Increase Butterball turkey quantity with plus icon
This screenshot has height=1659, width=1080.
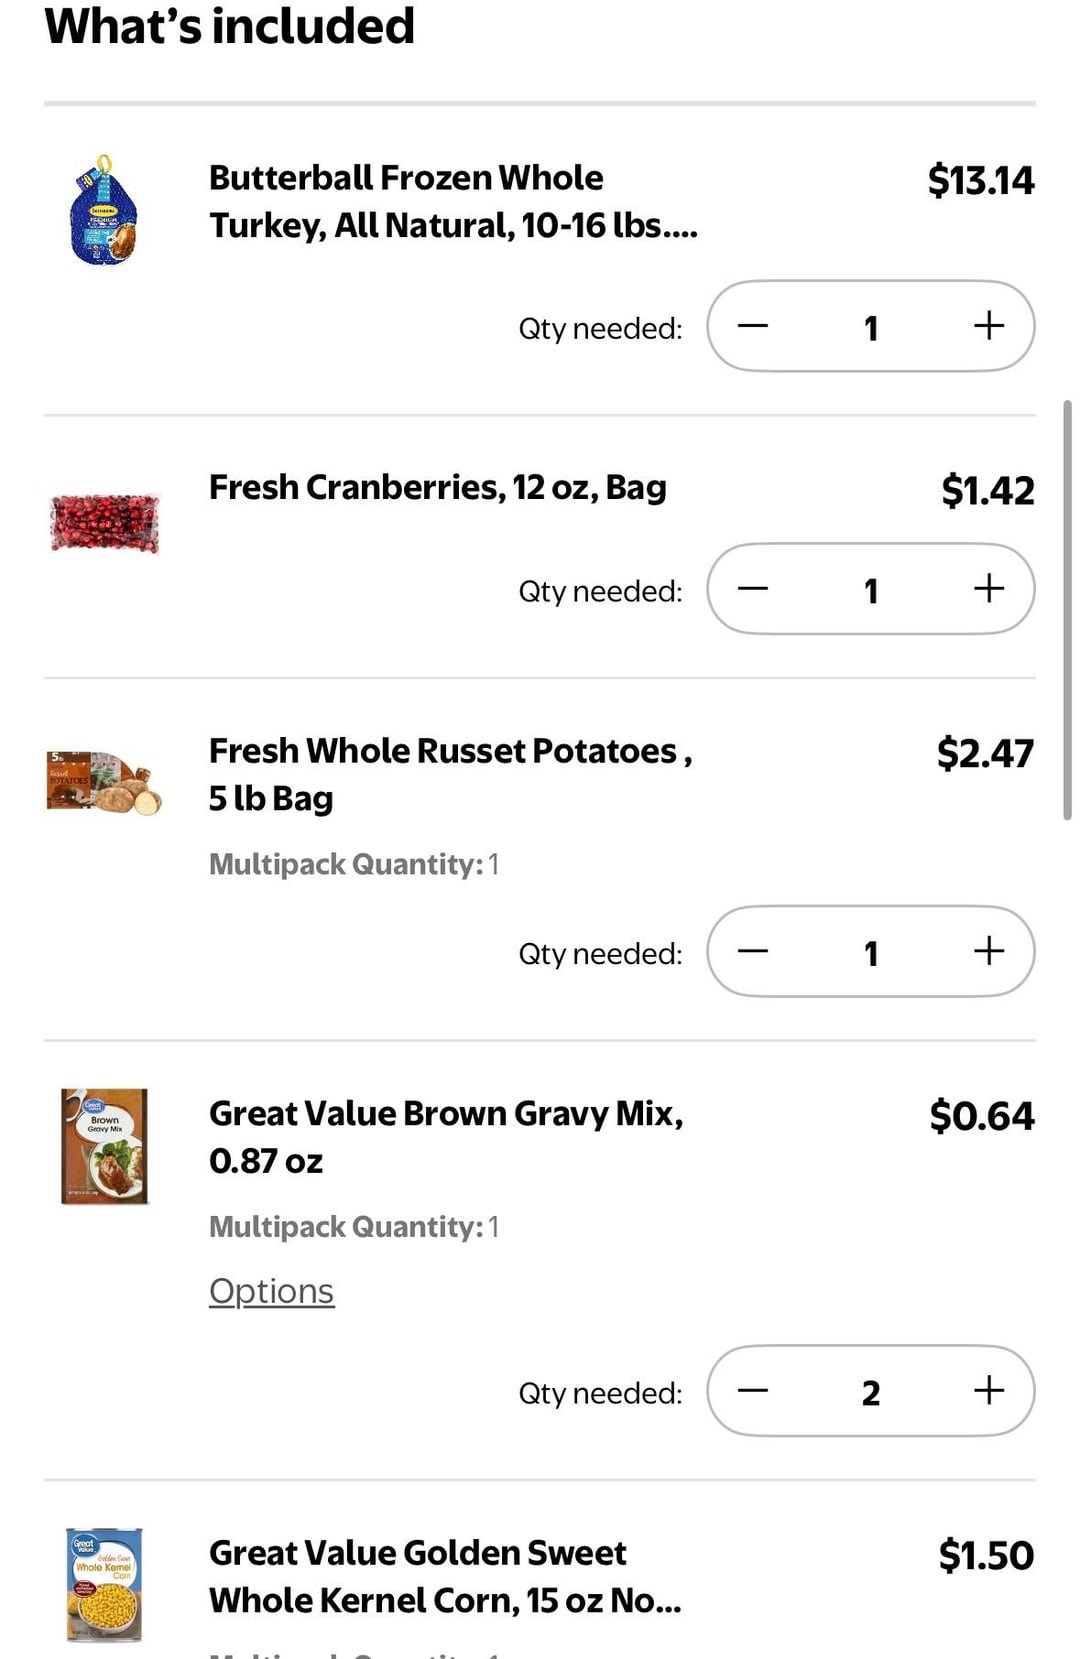[988, 326]
